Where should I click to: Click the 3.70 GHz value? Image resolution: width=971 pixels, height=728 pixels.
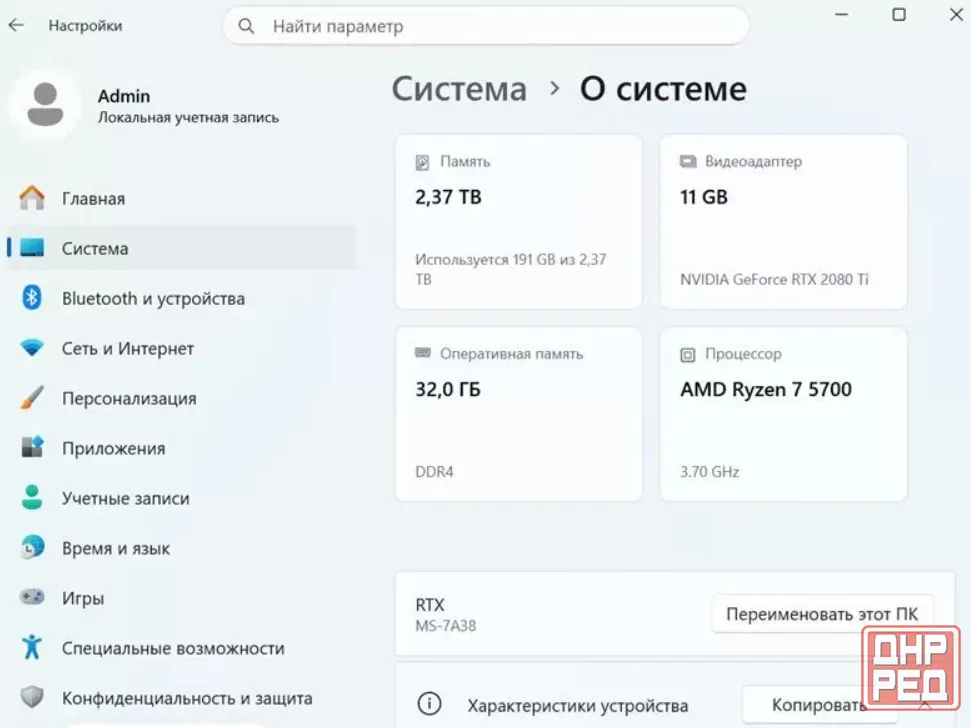point(710,472)
